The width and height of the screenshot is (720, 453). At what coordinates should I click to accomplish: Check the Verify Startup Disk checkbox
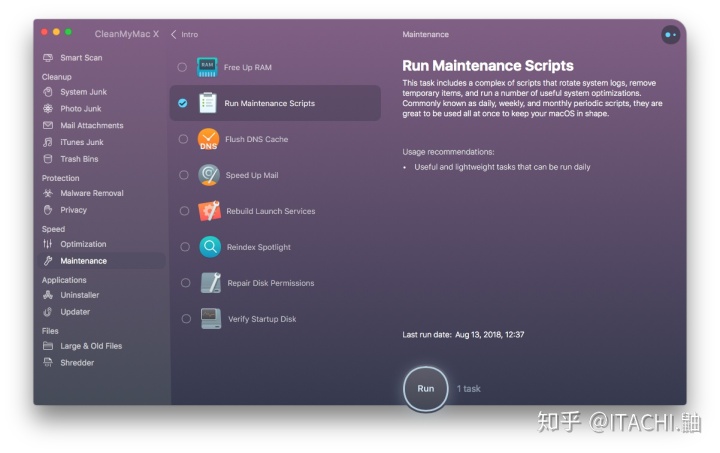click(x=186, y=319)
